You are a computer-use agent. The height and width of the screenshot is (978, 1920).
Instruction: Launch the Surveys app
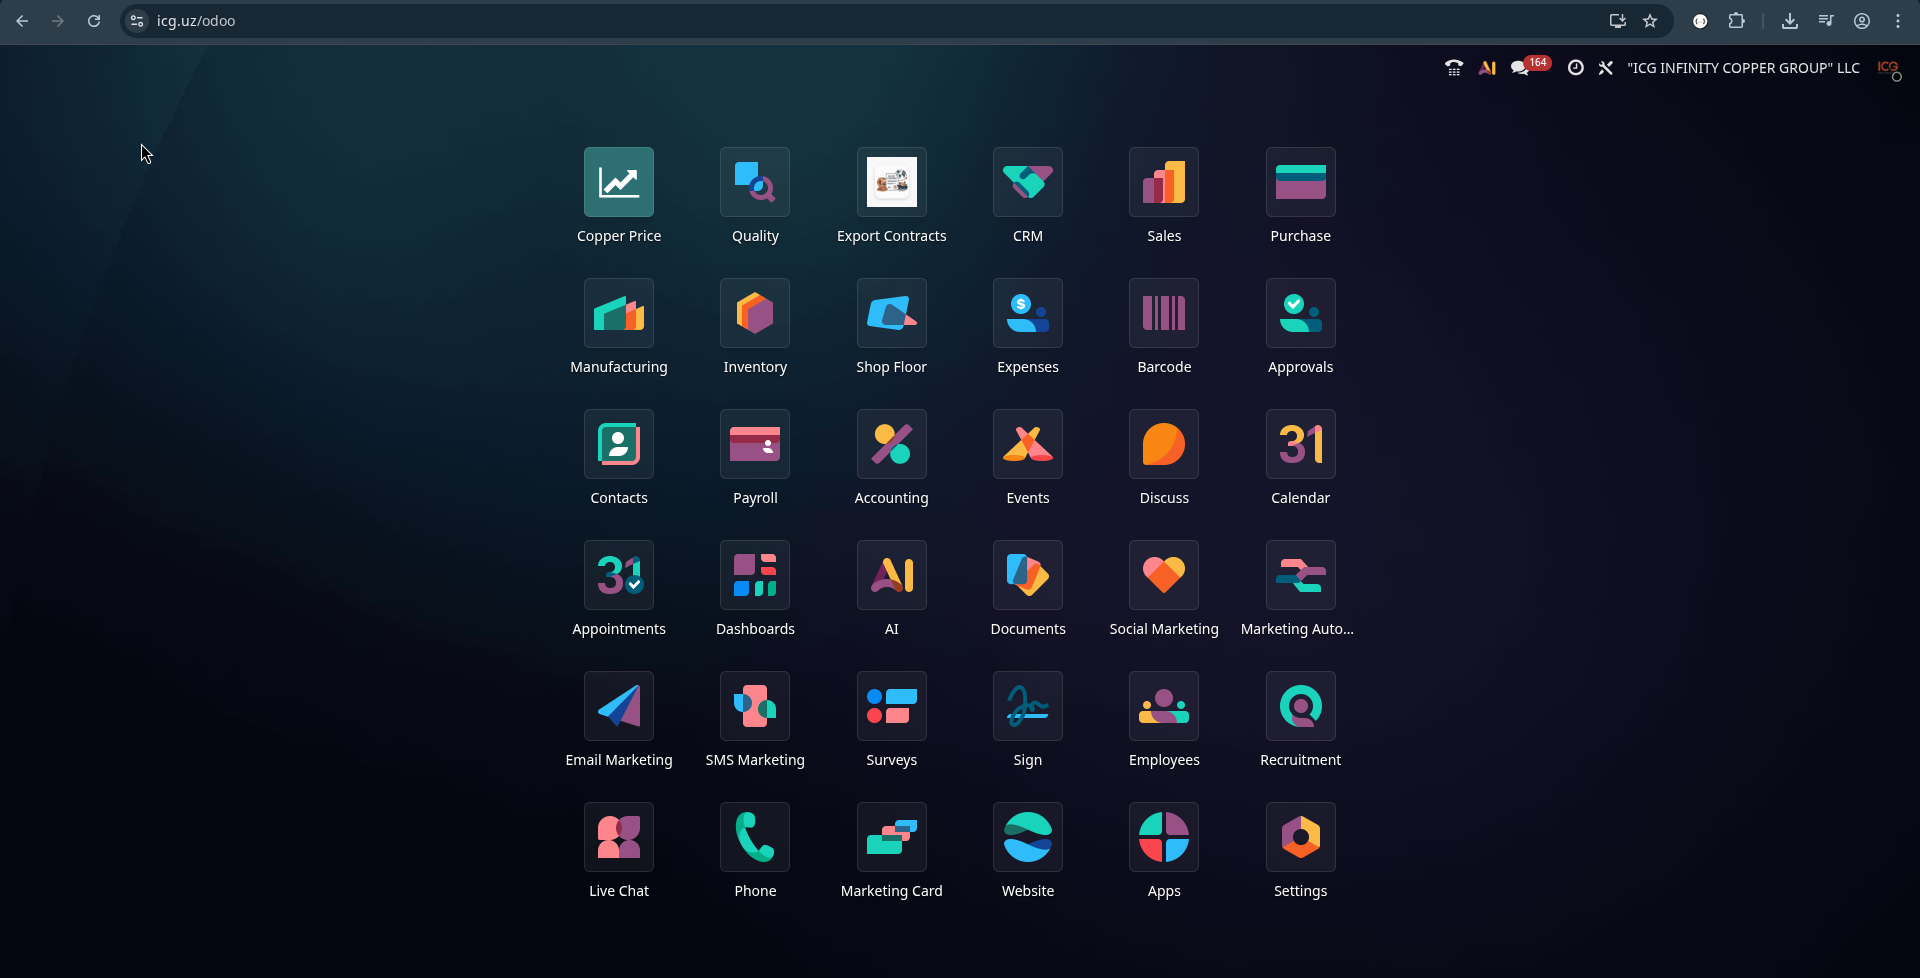click(892, 706)
